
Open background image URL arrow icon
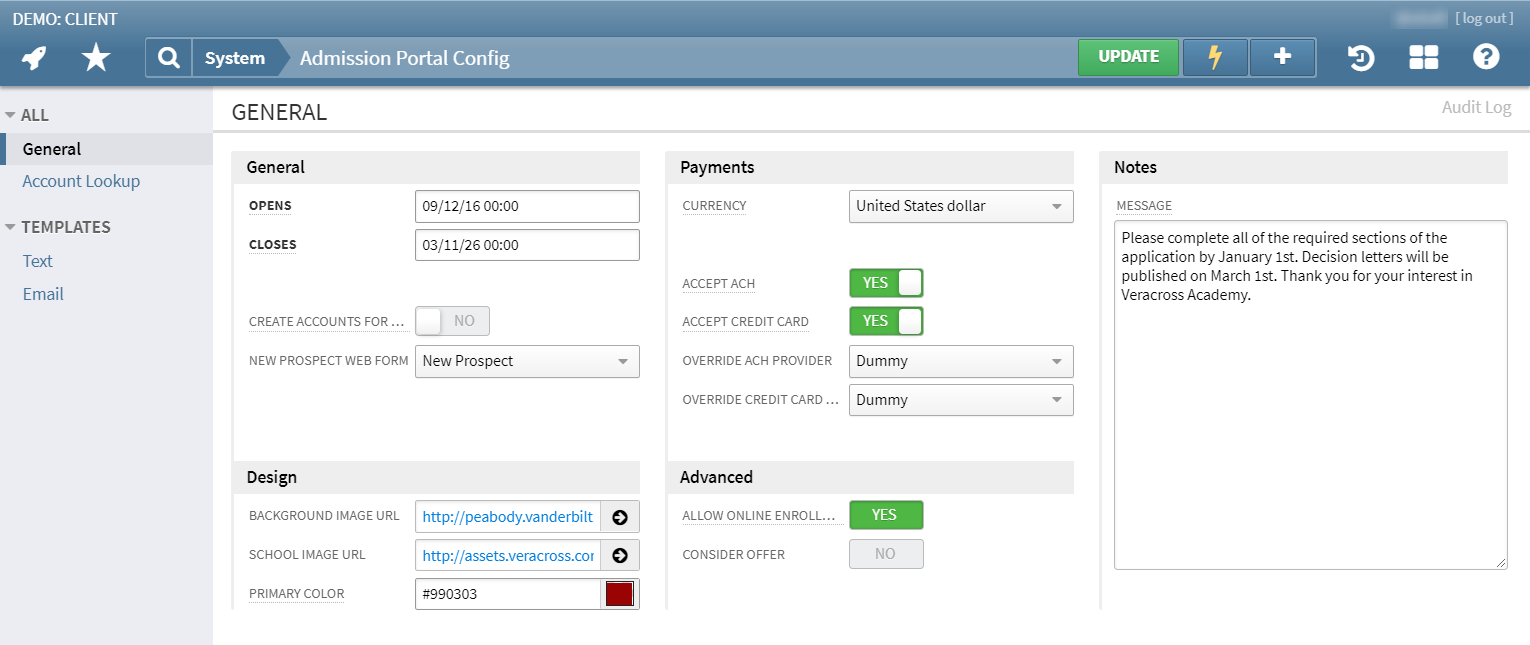[x=620, y=517]
